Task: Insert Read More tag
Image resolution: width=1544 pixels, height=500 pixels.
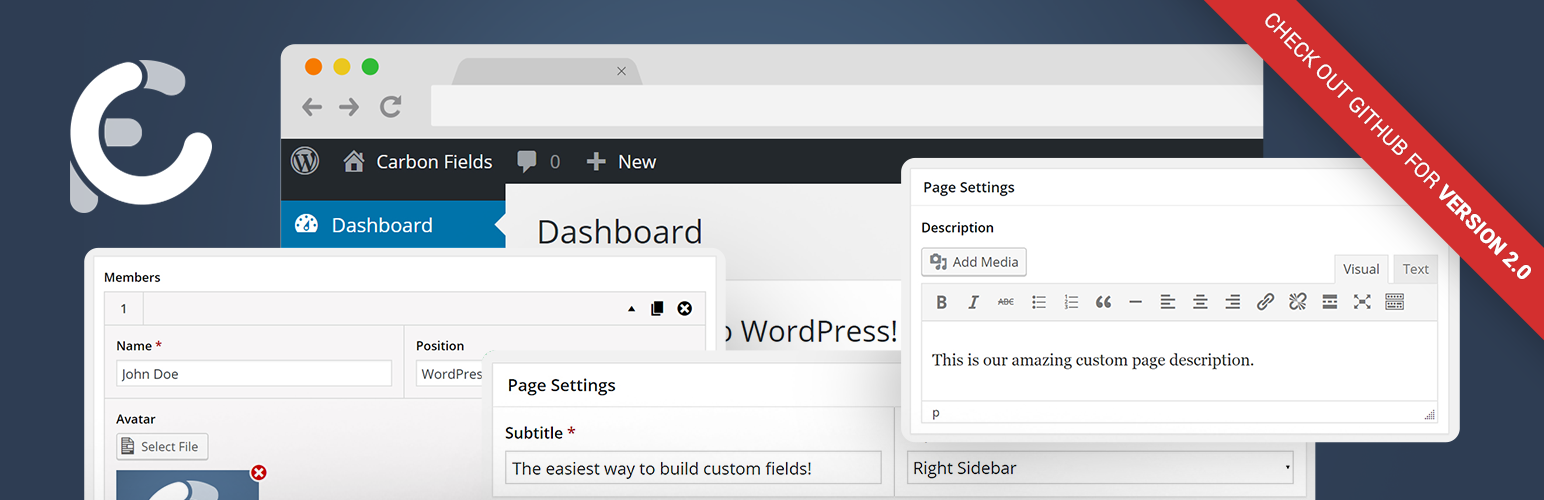Action: pyautogui.click(x=1330, y=302)
